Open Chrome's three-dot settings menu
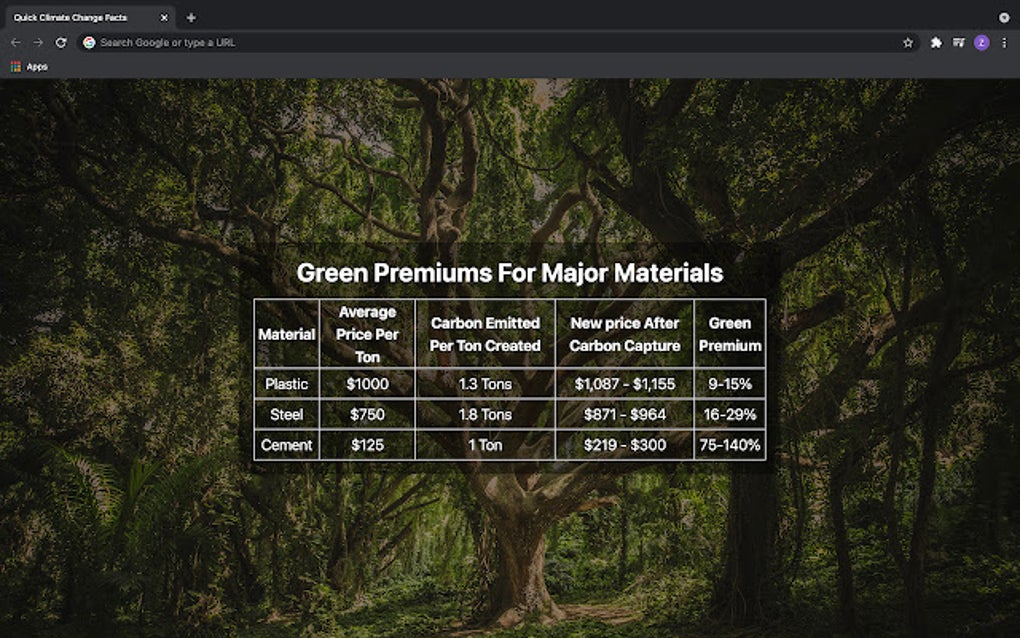The width and height of the screenshot is (1020, 638). point(1005,43)
